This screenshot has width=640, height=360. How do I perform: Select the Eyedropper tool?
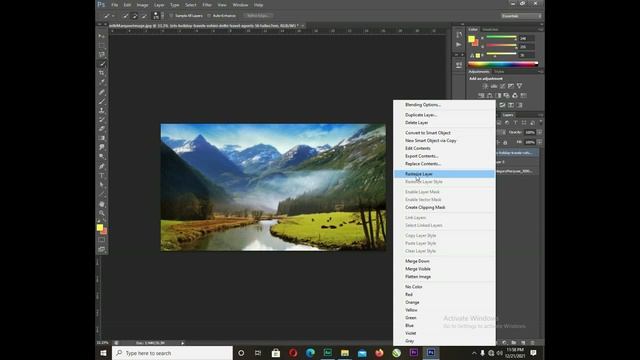click(x=102, y=82)
